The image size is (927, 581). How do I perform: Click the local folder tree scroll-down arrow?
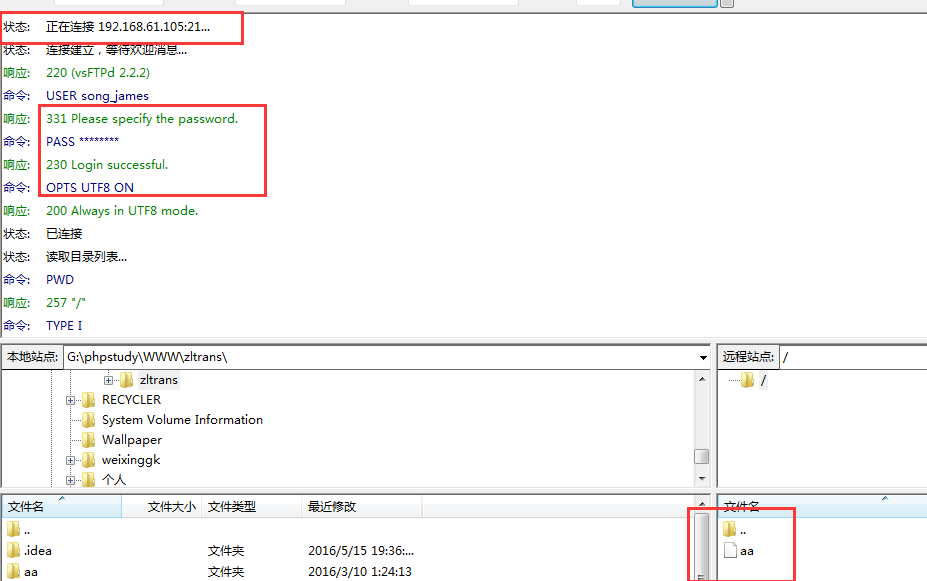(702, 480)
